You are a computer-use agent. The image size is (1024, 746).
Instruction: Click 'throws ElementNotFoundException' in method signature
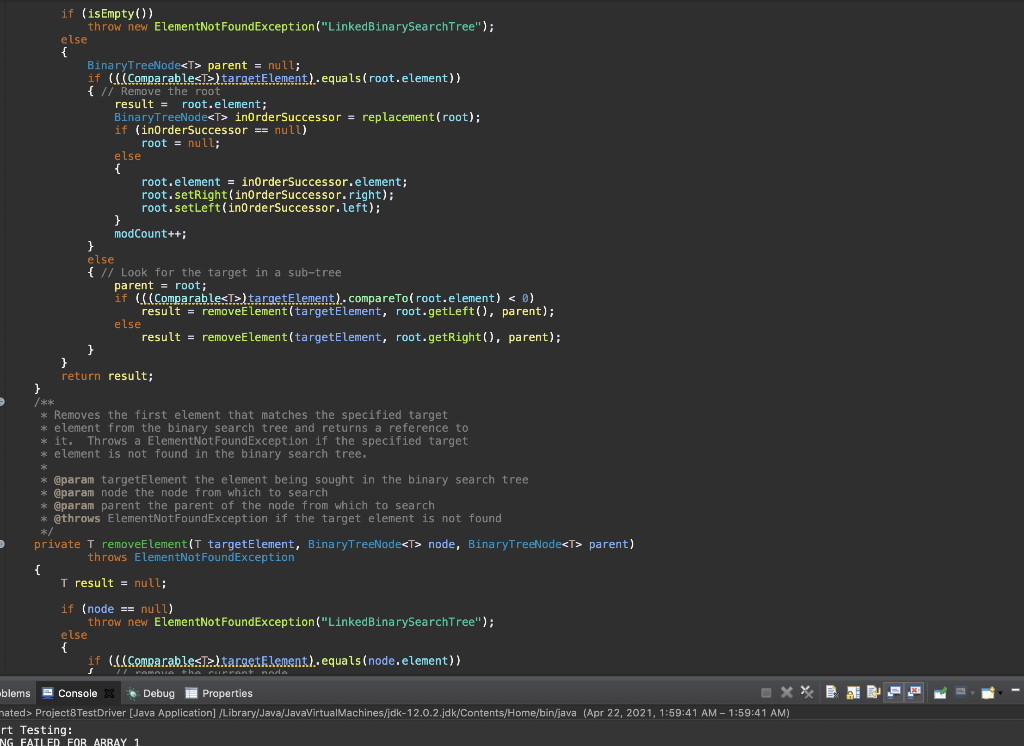191,557
